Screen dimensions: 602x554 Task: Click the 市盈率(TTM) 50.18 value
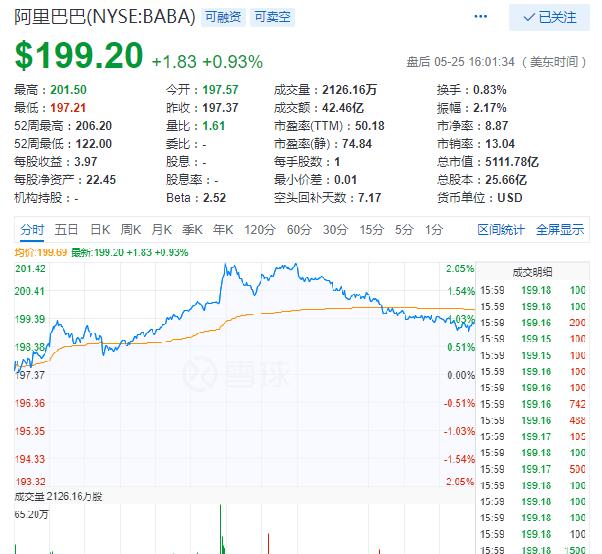pos(370,126)
